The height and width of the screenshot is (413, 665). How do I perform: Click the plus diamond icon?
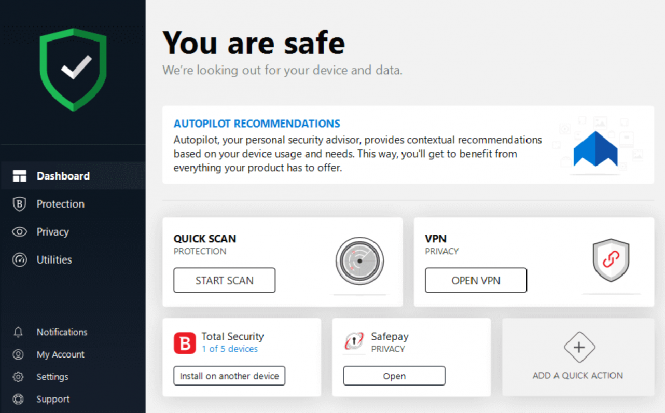tap(579, 347)
